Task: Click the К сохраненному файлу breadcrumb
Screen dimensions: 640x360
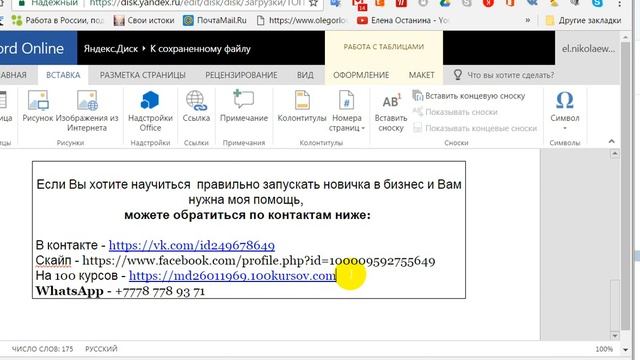Action: [x=200, y=49]
